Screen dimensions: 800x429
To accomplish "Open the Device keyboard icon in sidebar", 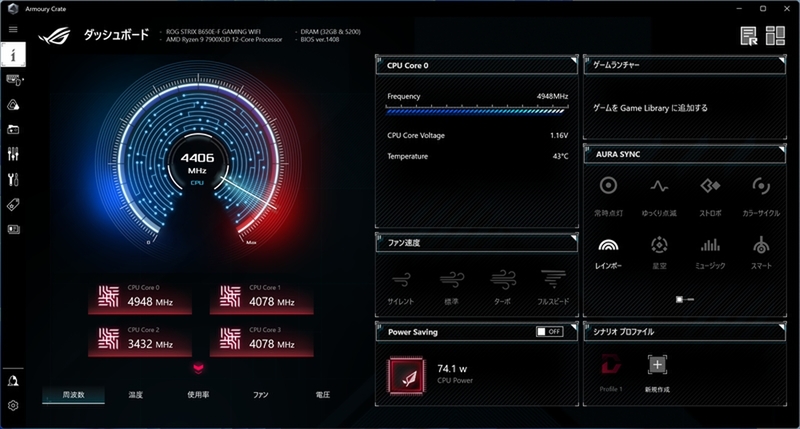I will tap(14, 80).
